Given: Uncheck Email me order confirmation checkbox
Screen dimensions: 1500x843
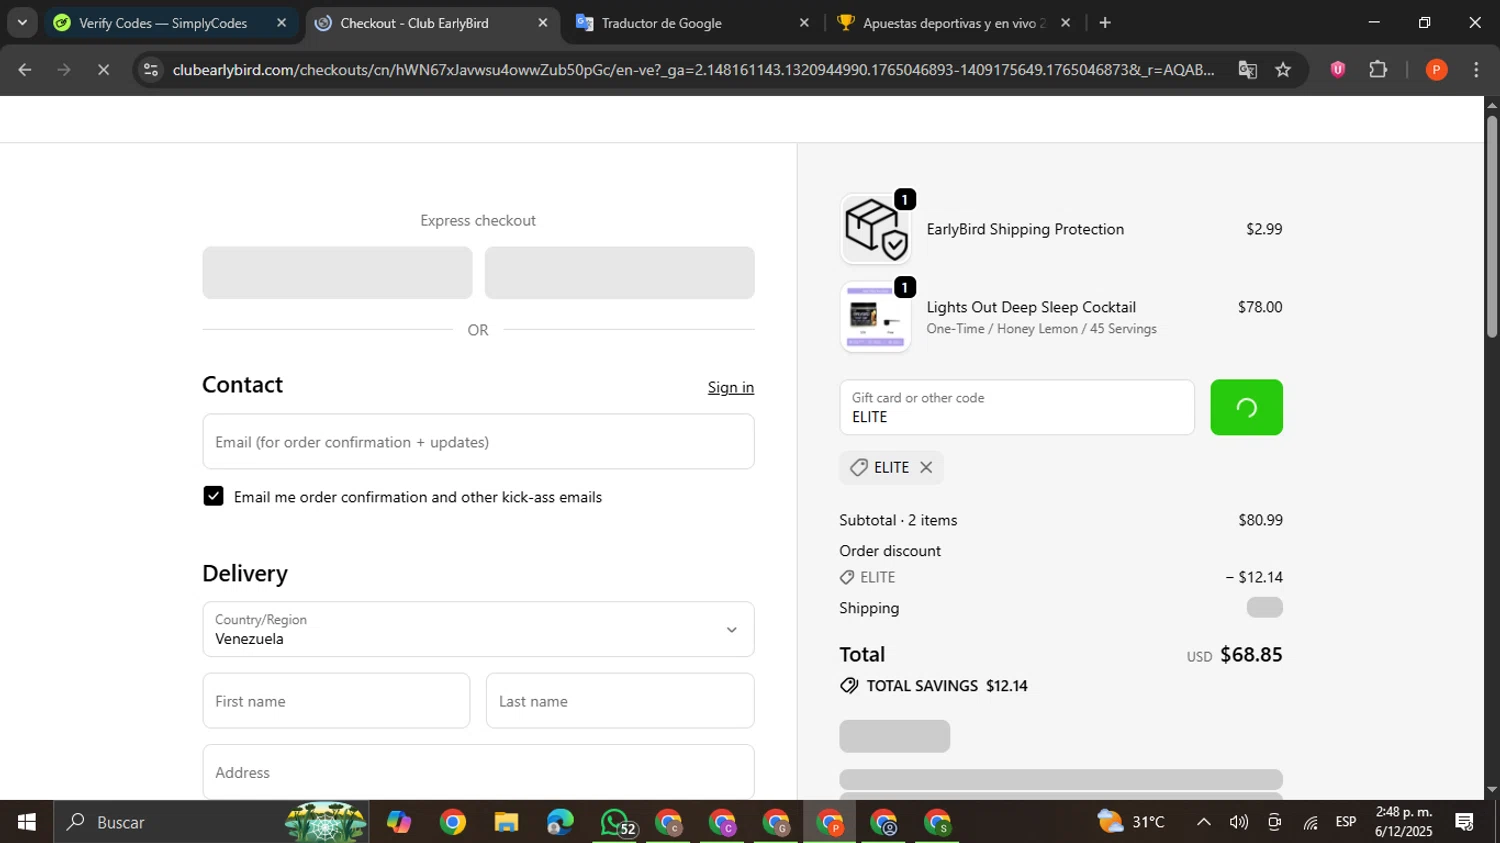Looking at the screenshot, I should (x=213, y=496).
